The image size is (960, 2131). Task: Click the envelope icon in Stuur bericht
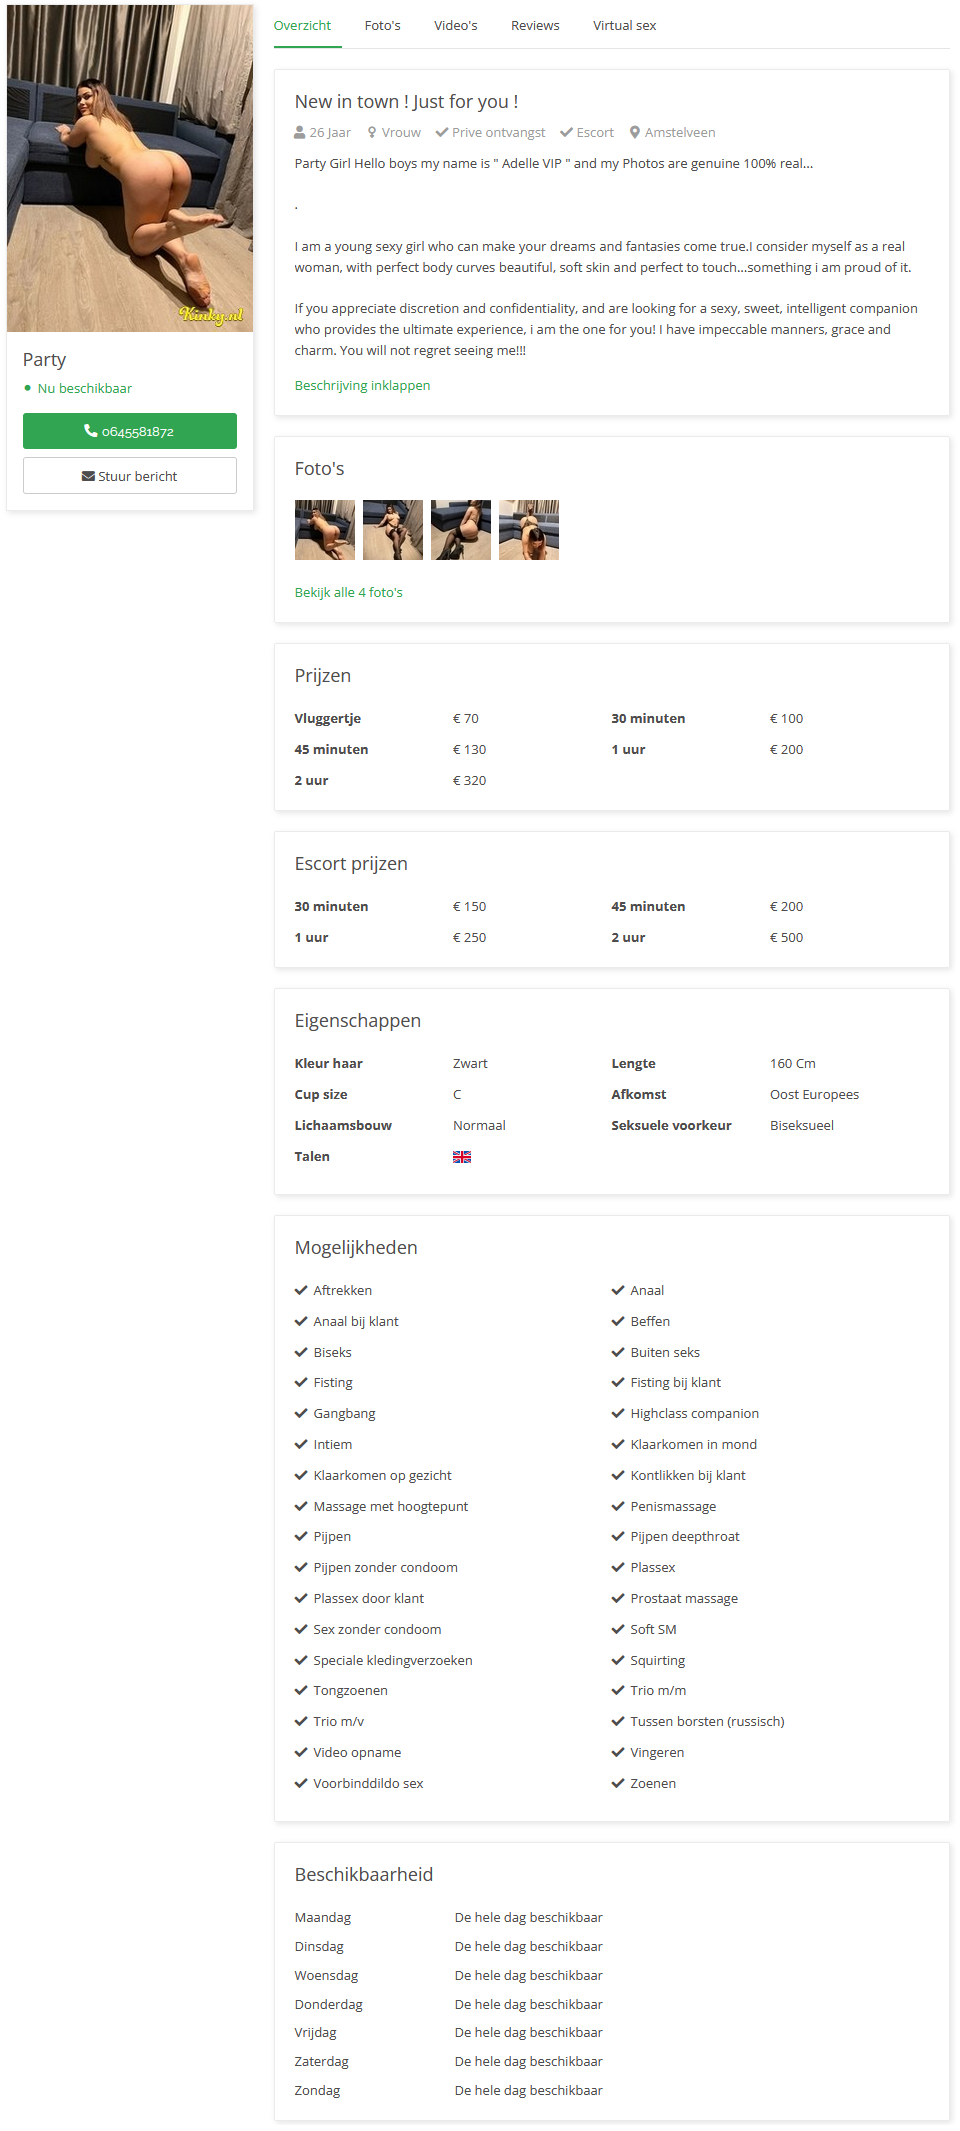(88, 476)
